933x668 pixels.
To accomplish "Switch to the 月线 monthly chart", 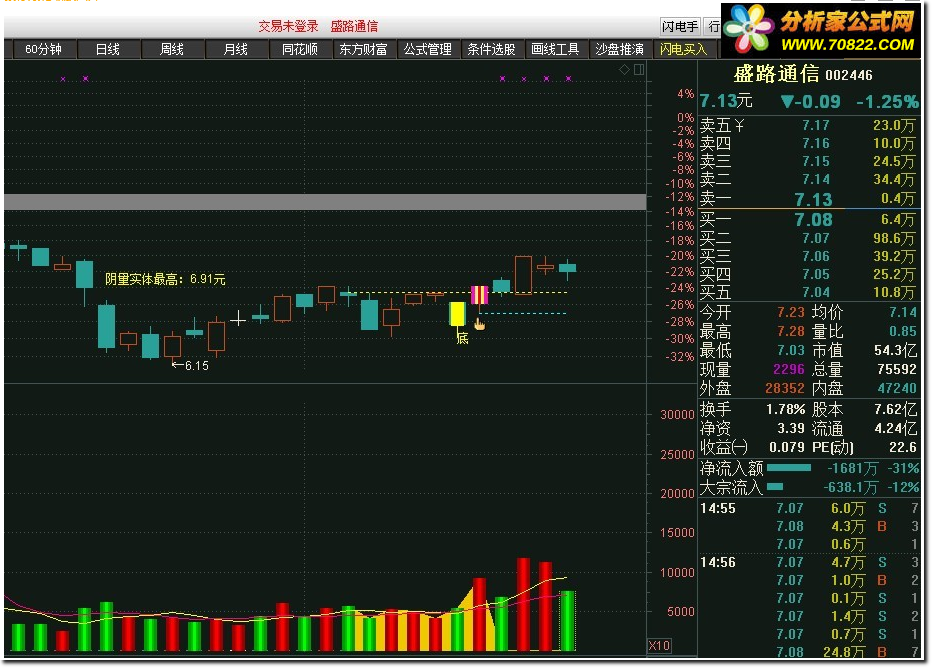I will 236,49.
